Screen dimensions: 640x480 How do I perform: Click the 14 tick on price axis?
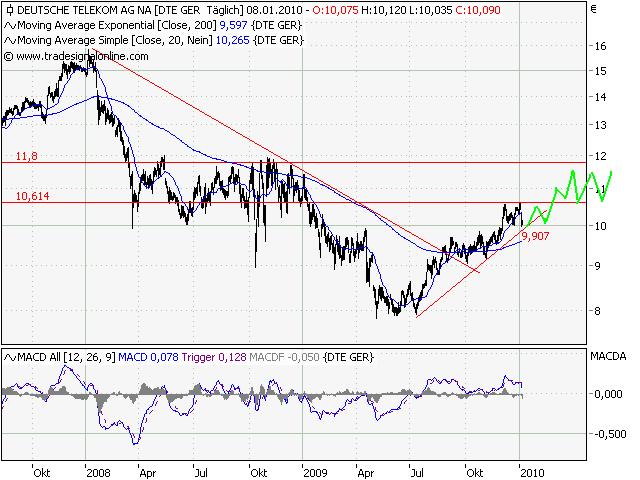(600, 98)
